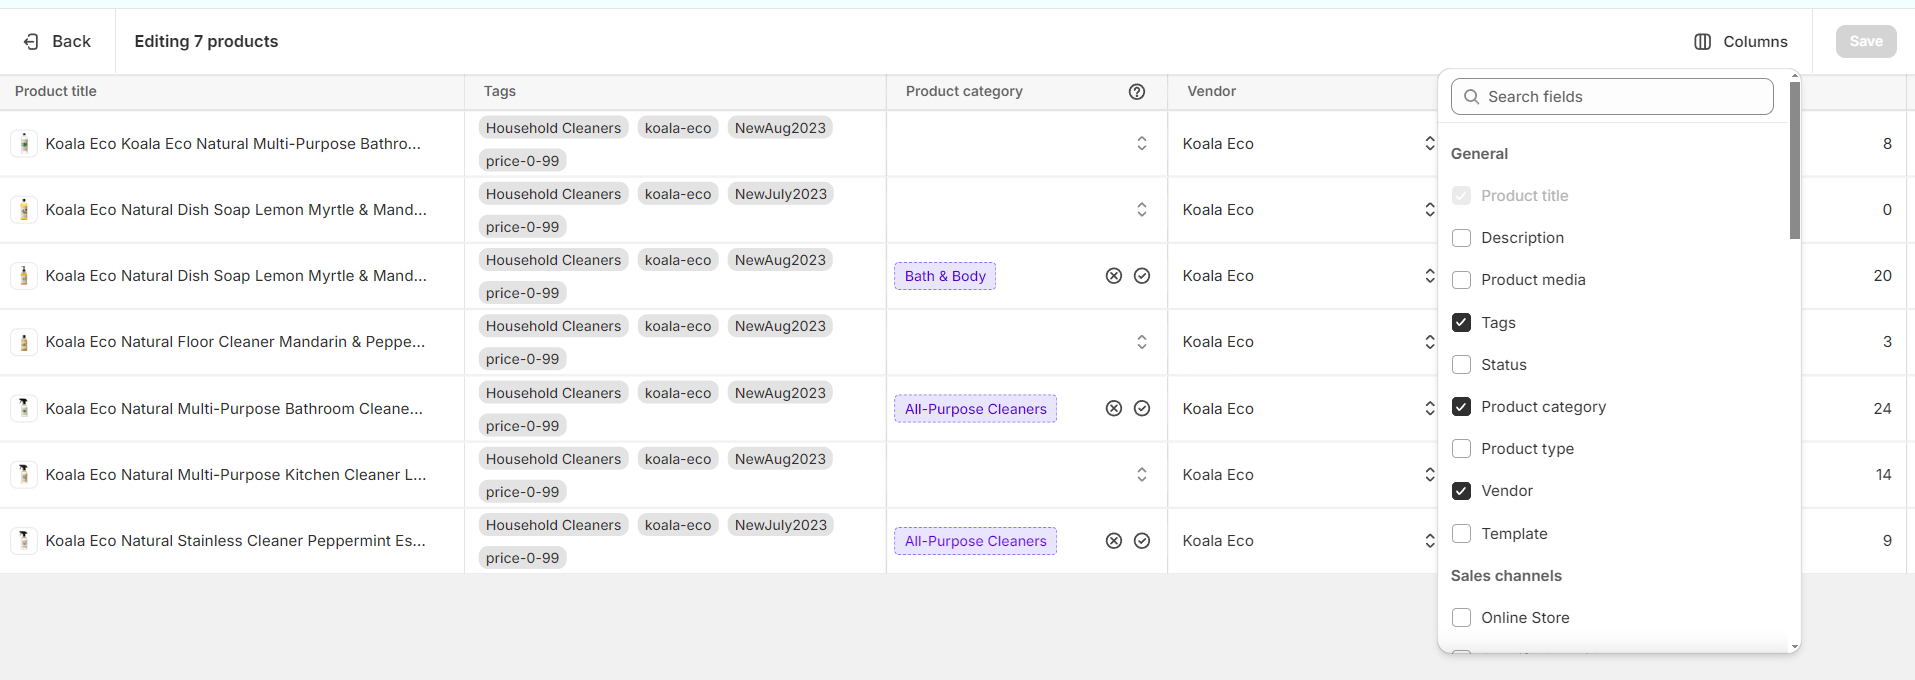
Task: Click the Columns button
Action: pos(1741,41)
